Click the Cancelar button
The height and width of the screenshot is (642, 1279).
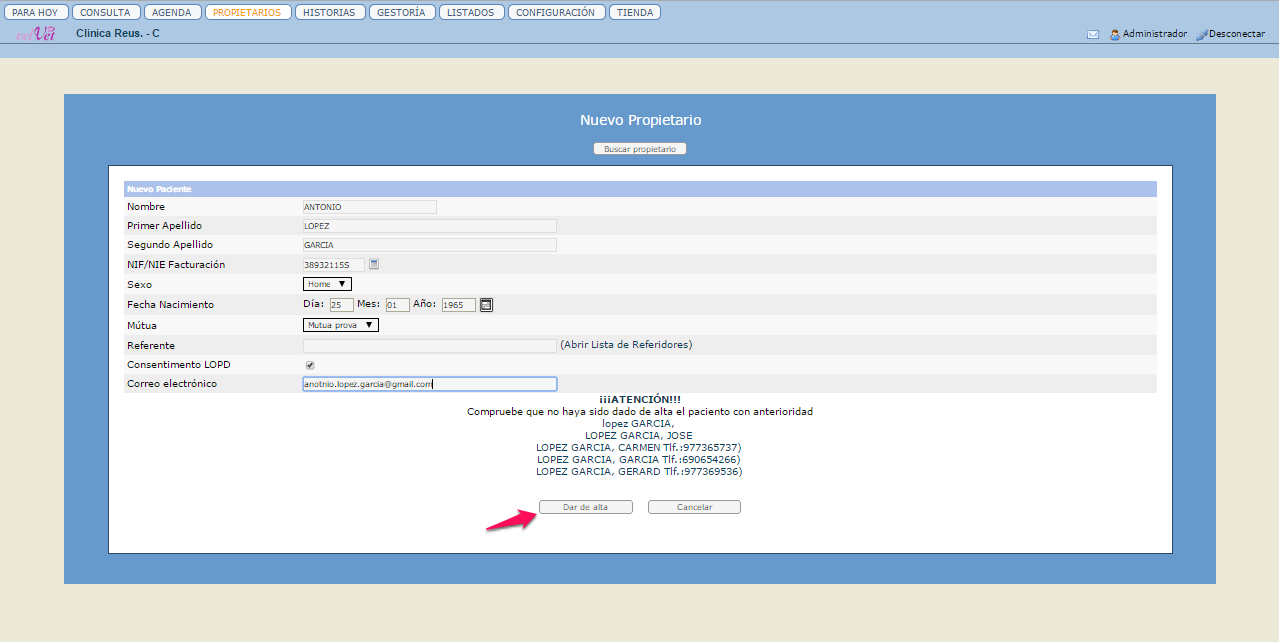coord(694,507)
